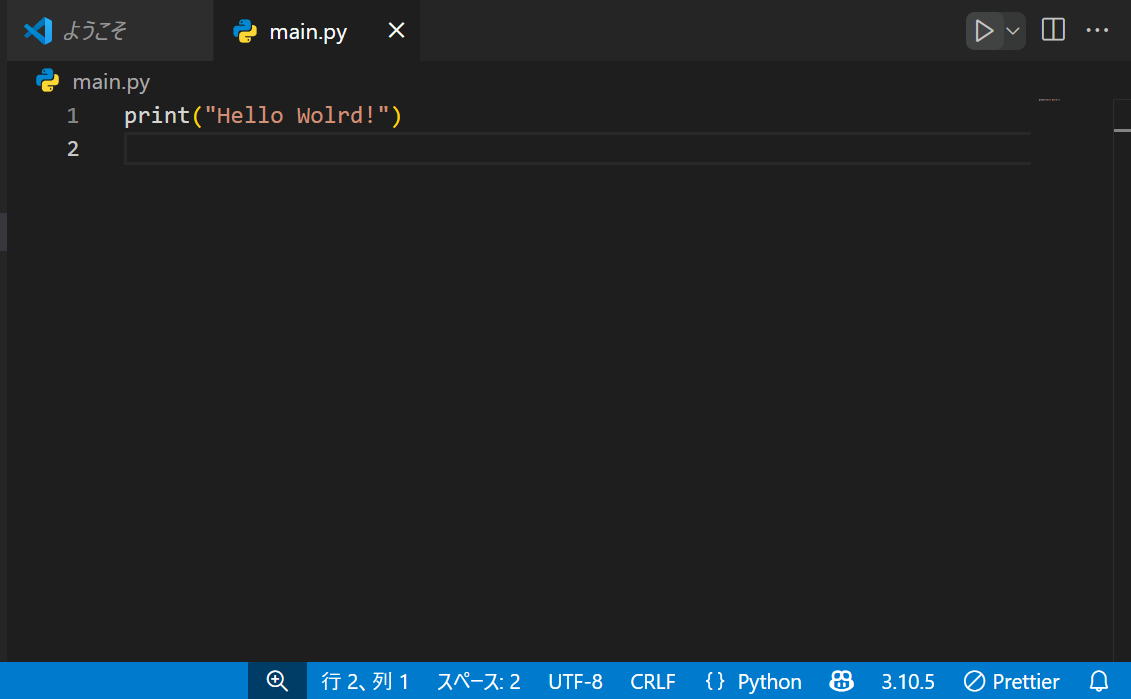
Task: Open notifications via the bell icon
Action: (1099, 681)
